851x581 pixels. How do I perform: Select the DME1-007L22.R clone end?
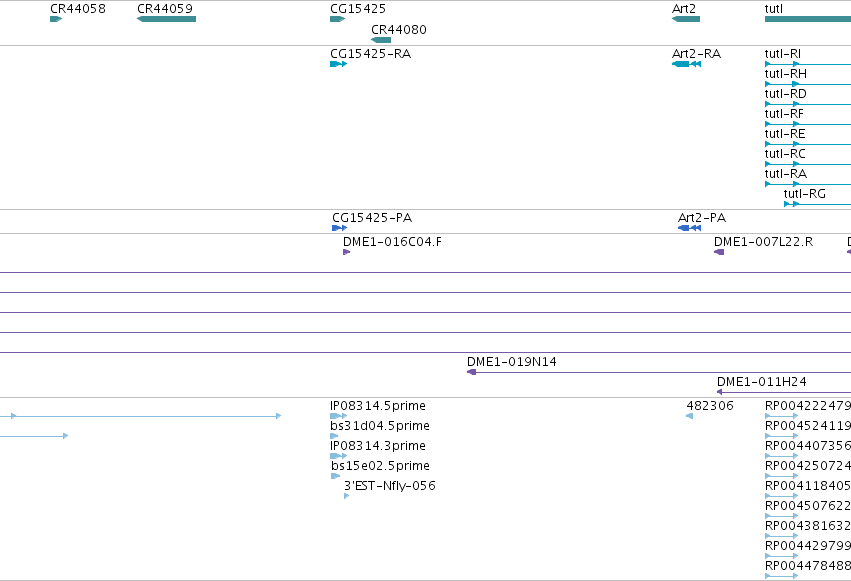[719, 252]
